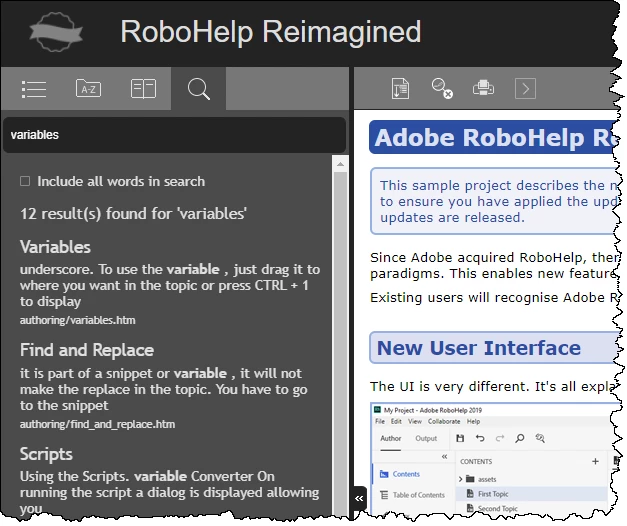Open the A-Z Index pane icon
627x526 pixels.
[88, 88]
